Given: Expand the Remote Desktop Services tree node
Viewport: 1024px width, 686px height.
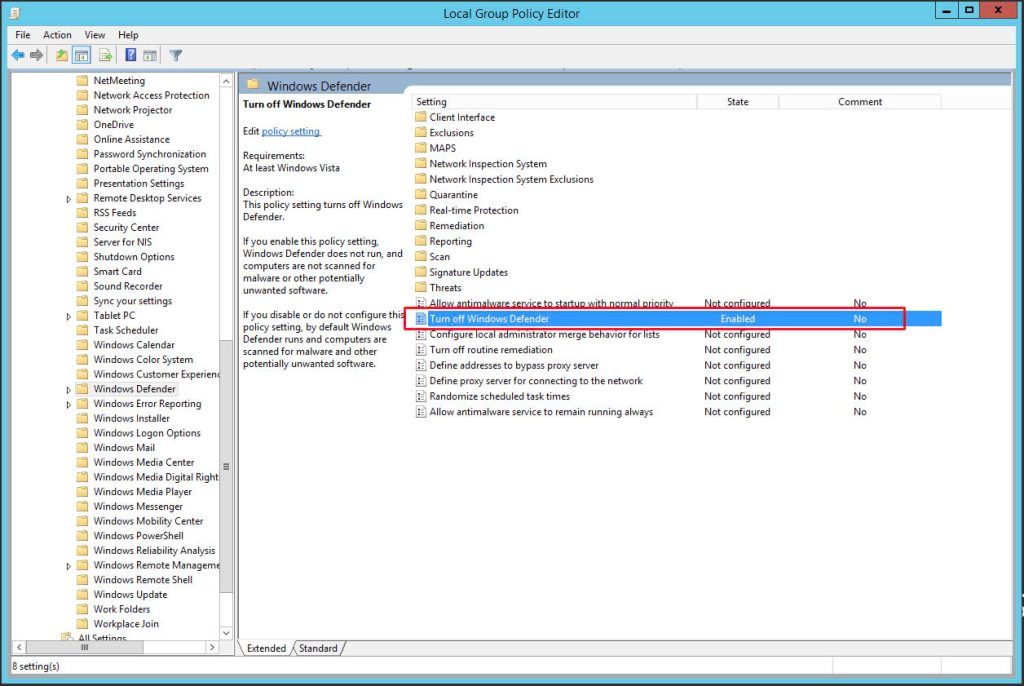Looking at the screenshot, I should 69,199.
